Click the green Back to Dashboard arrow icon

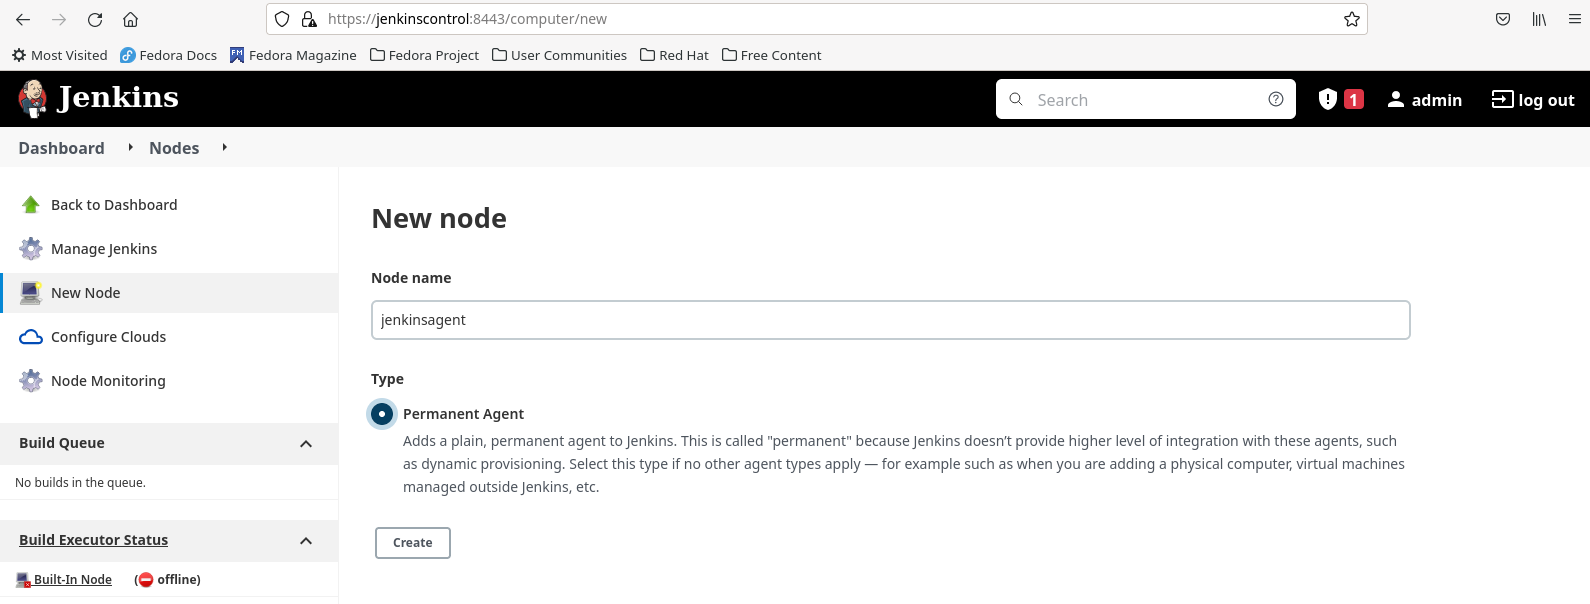31,205
